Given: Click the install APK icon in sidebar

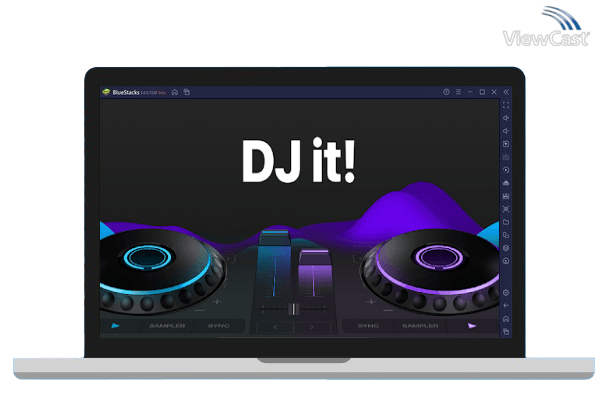Looking at the screenshot, I should (506, 183).
